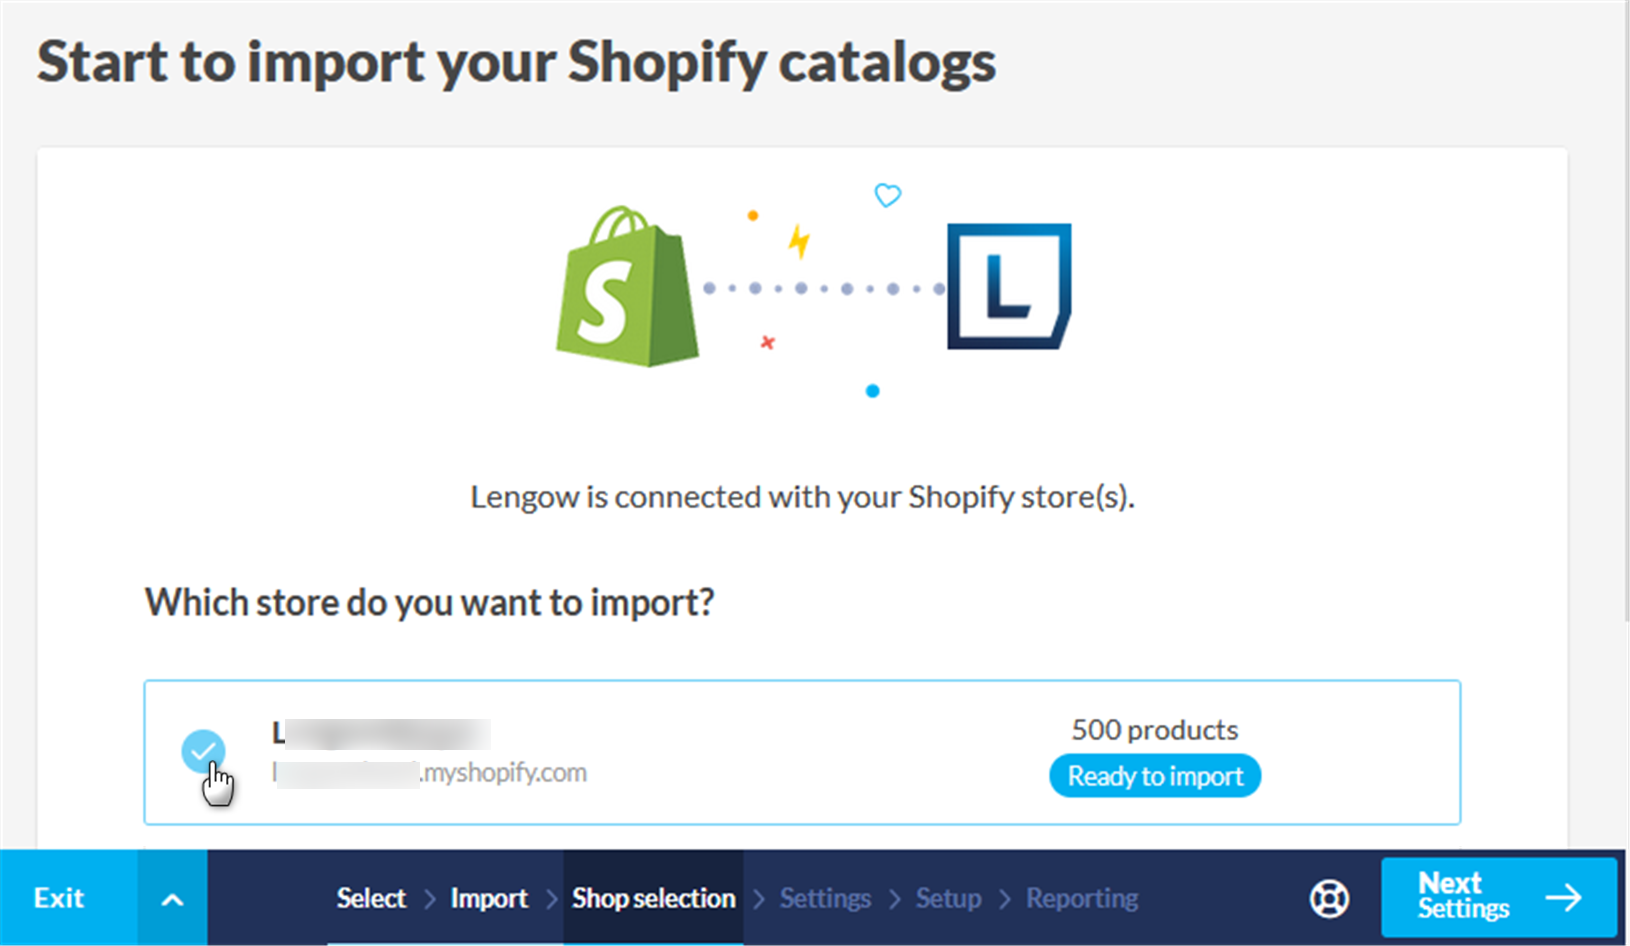The width and height of the screenshot is (1630, 946).
Task: Click the yellow lightning bolt icon
Action: 799,241
